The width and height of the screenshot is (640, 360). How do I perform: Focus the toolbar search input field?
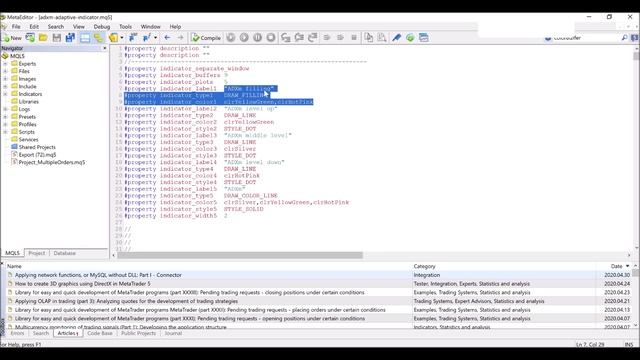click(x=586, y=38)
